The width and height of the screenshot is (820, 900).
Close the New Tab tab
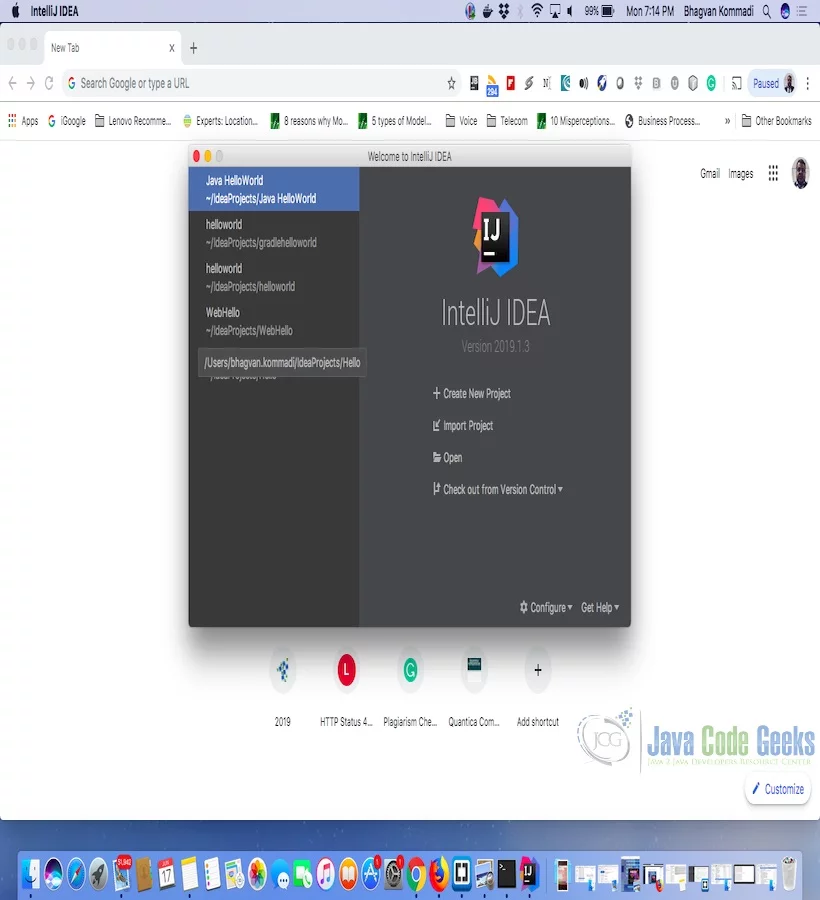(172, 48)
